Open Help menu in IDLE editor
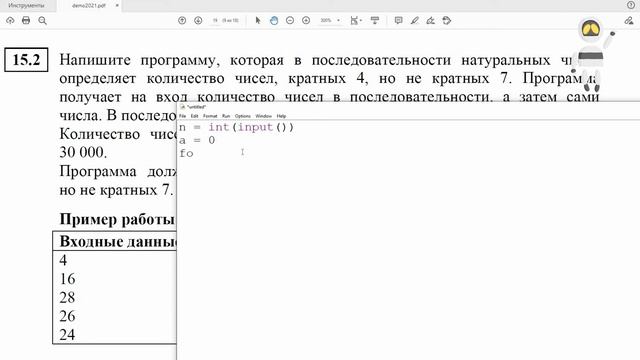This screenshot has height=360, width=640. click(281, 116)
